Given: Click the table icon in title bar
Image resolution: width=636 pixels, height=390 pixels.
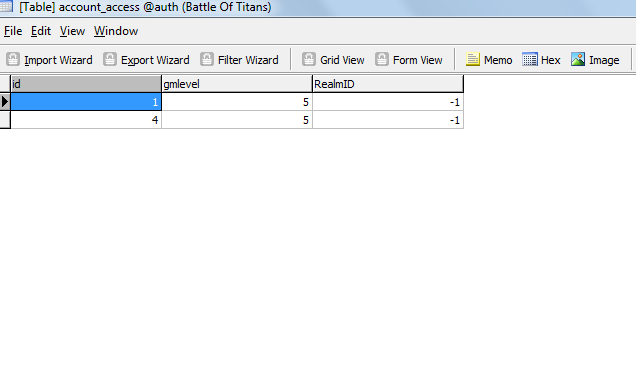Looking at the screenshot, I should 6,6.
